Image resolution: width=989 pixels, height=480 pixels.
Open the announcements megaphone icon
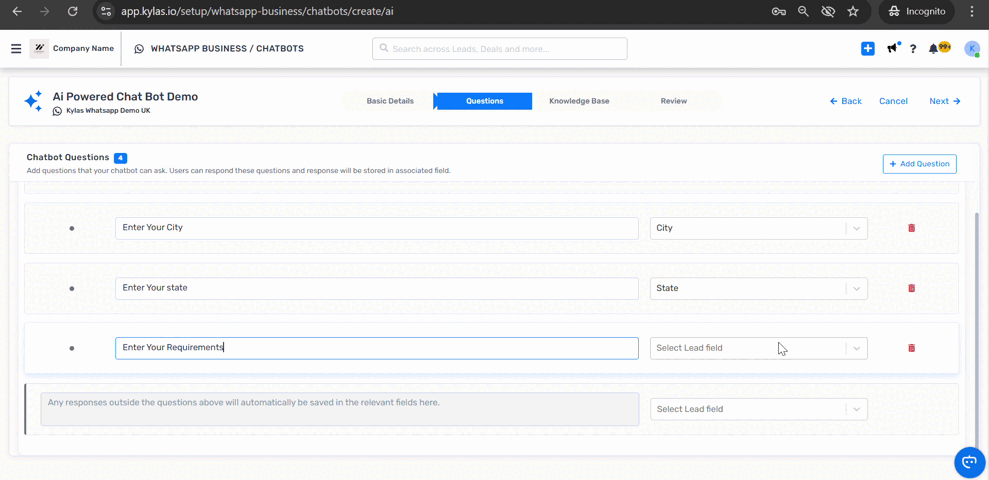892,48
